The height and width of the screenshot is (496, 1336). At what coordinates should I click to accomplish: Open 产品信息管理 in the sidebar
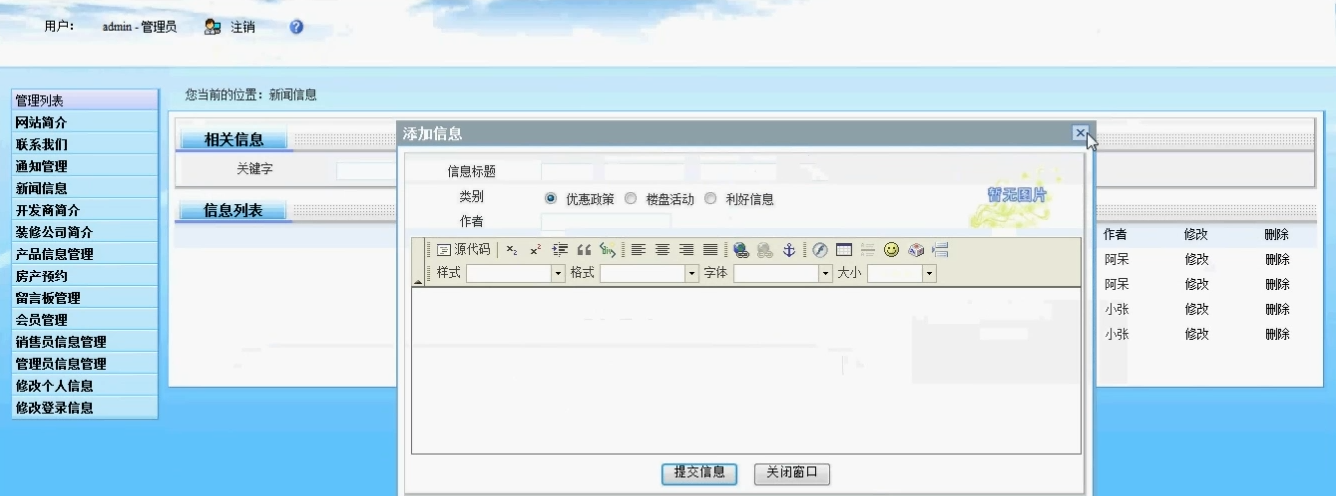[x=85, y=254]
